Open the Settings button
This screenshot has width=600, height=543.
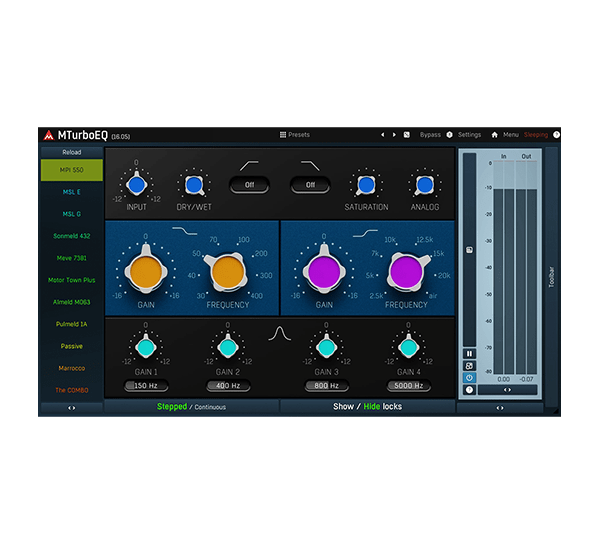pos(469,135)
